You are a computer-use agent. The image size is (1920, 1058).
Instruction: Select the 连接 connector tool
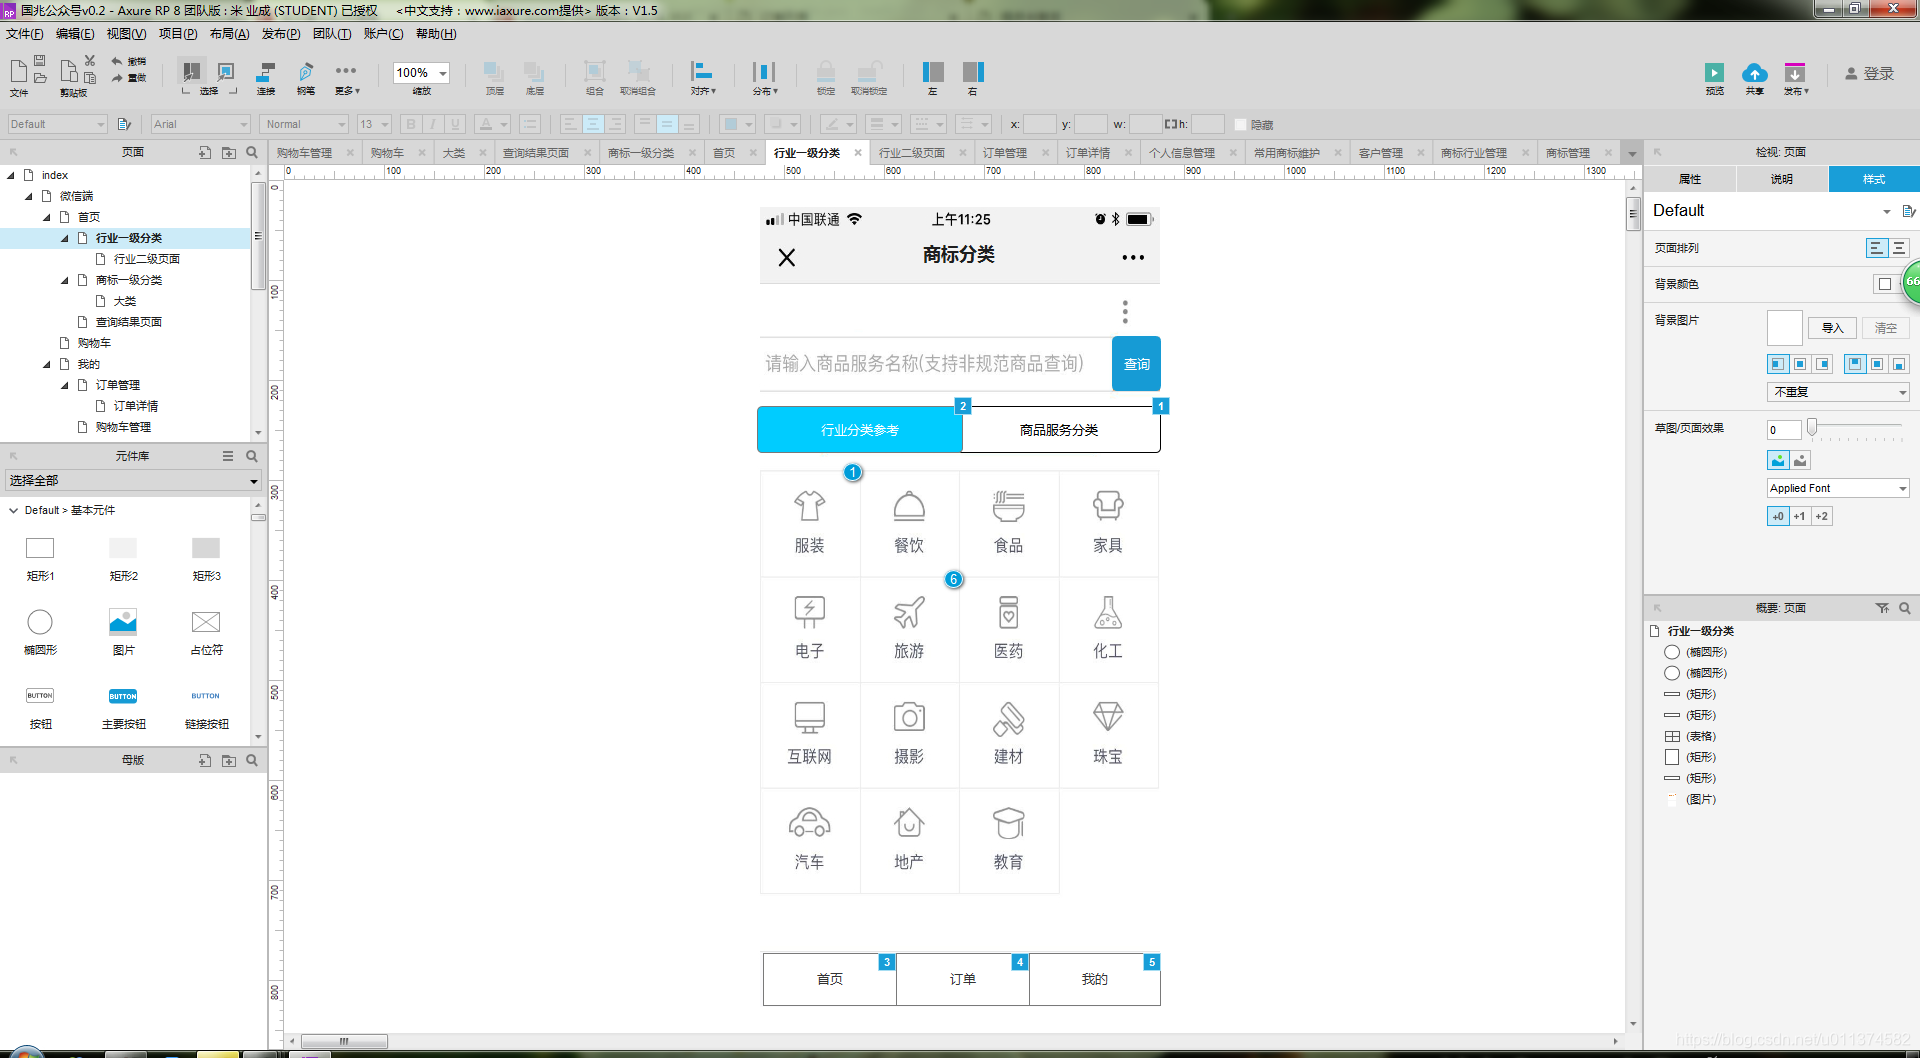click(266, 78)
